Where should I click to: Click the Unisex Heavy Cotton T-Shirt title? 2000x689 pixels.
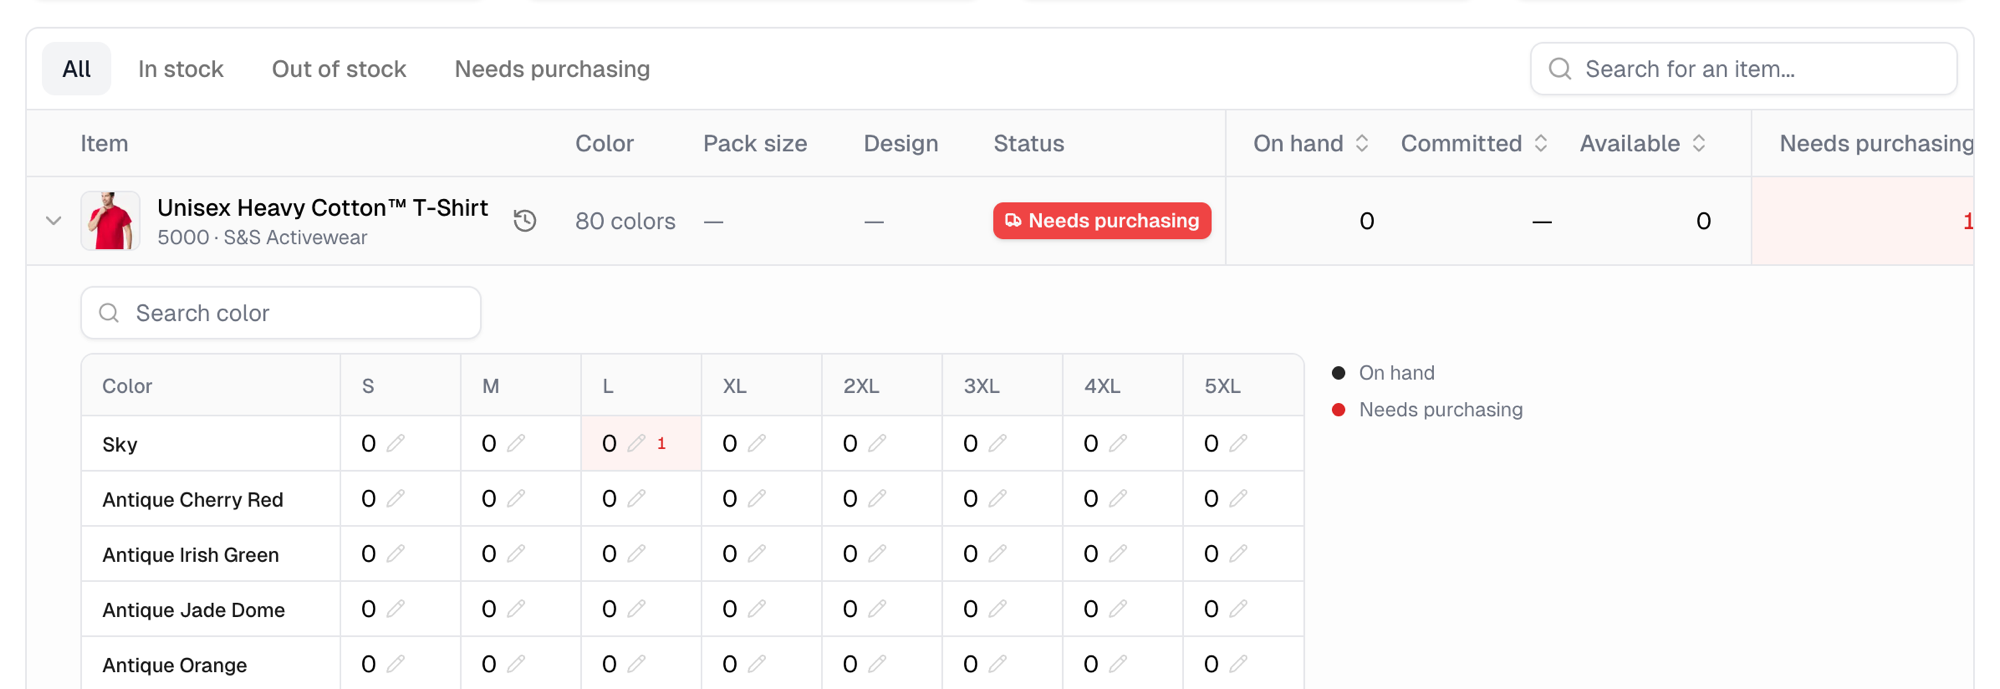[322, 208]
